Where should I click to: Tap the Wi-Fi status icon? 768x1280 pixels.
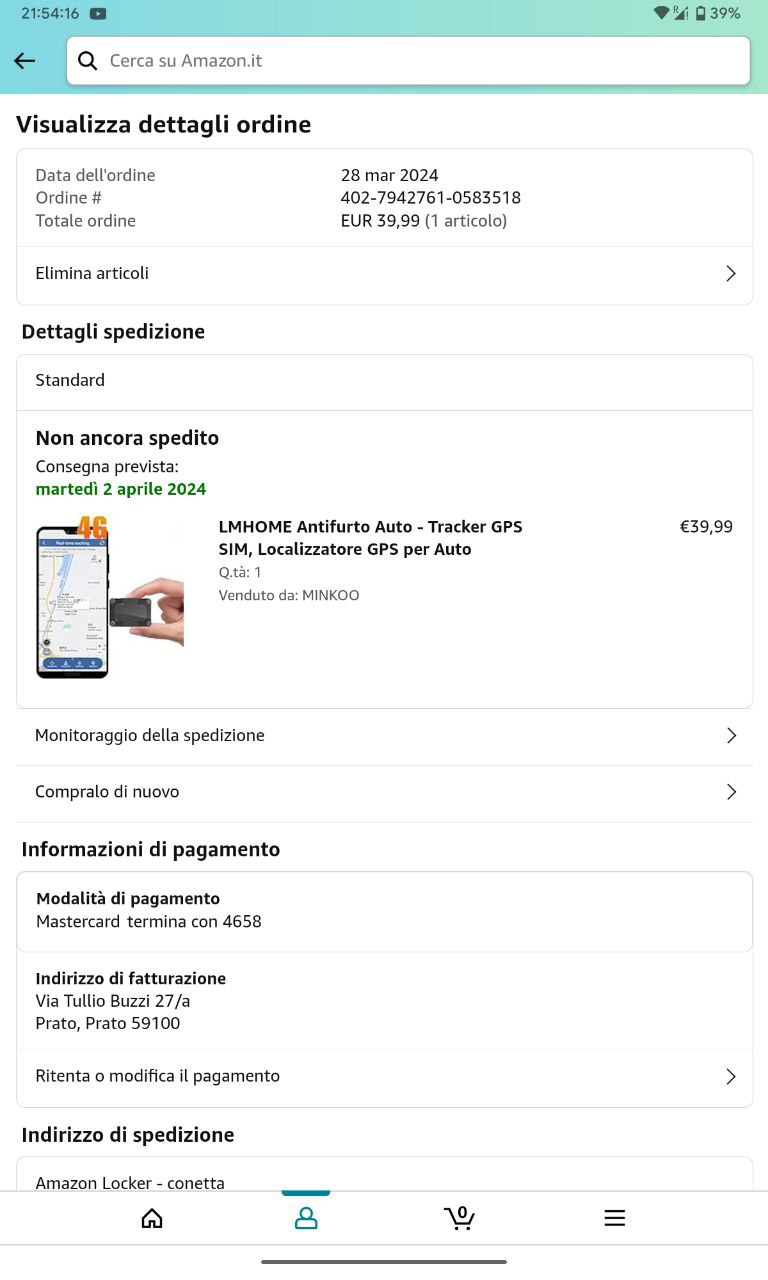pos(662,14)
